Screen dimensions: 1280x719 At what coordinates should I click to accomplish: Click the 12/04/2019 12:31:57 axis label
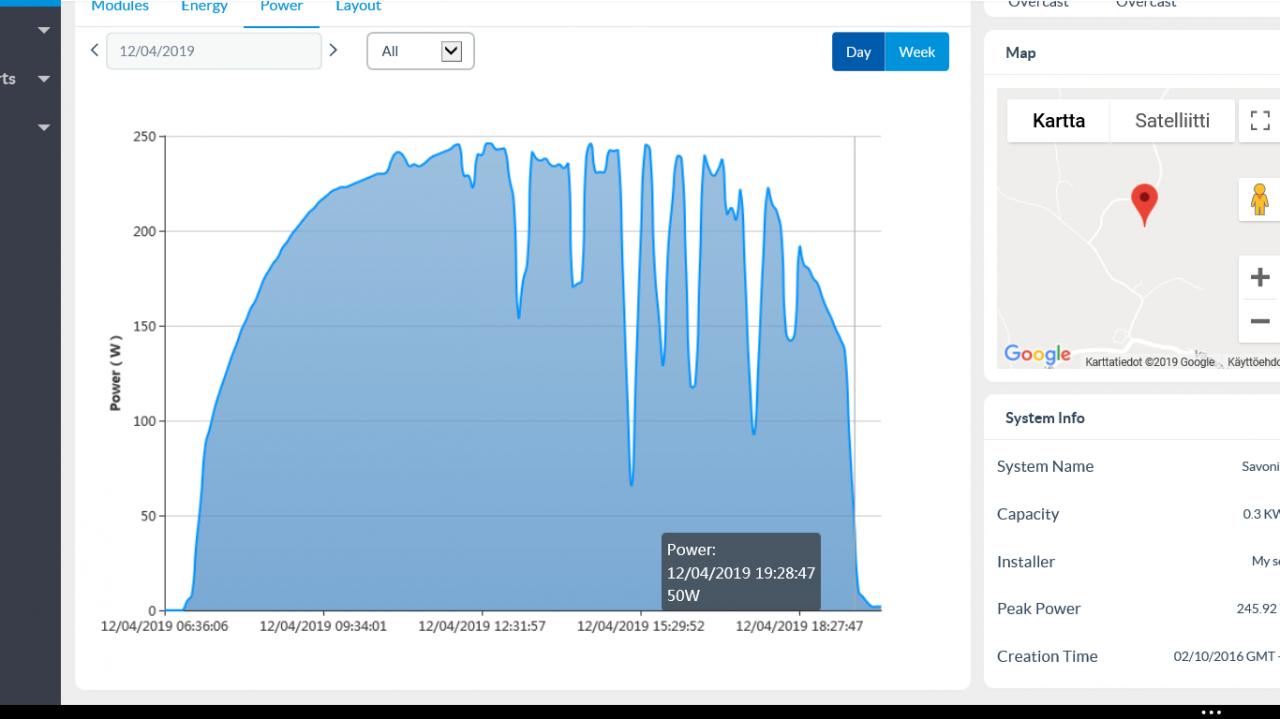click(x=482, y=626)
